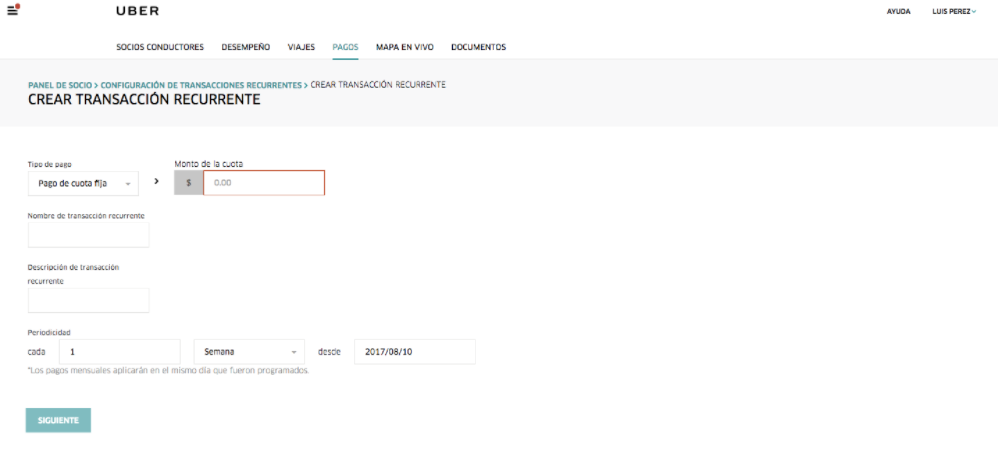The width and height of the screenshot is (1008, 452).
Task: Switch to Socios Conductores tab
Action: (x=175, y=47)
